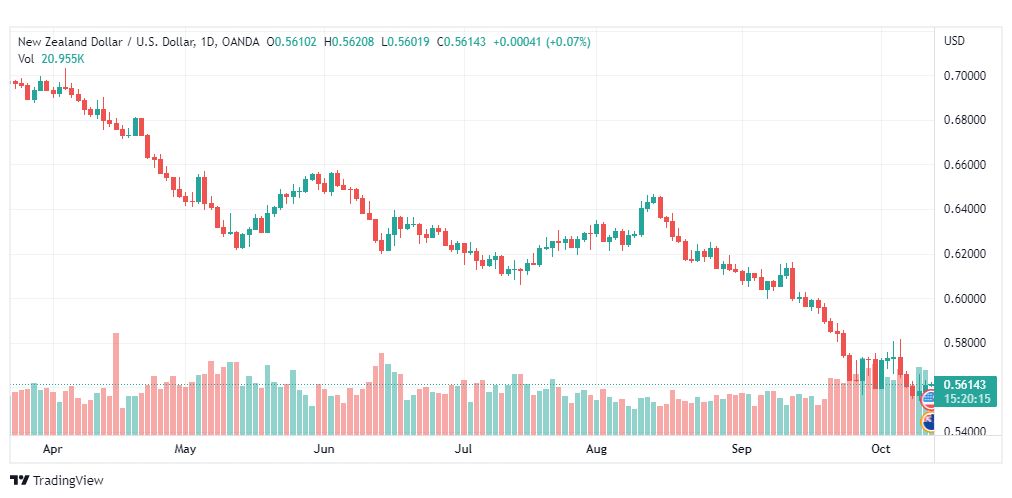Click the US flag event icon
The image size is (1012, 498).
928,400
